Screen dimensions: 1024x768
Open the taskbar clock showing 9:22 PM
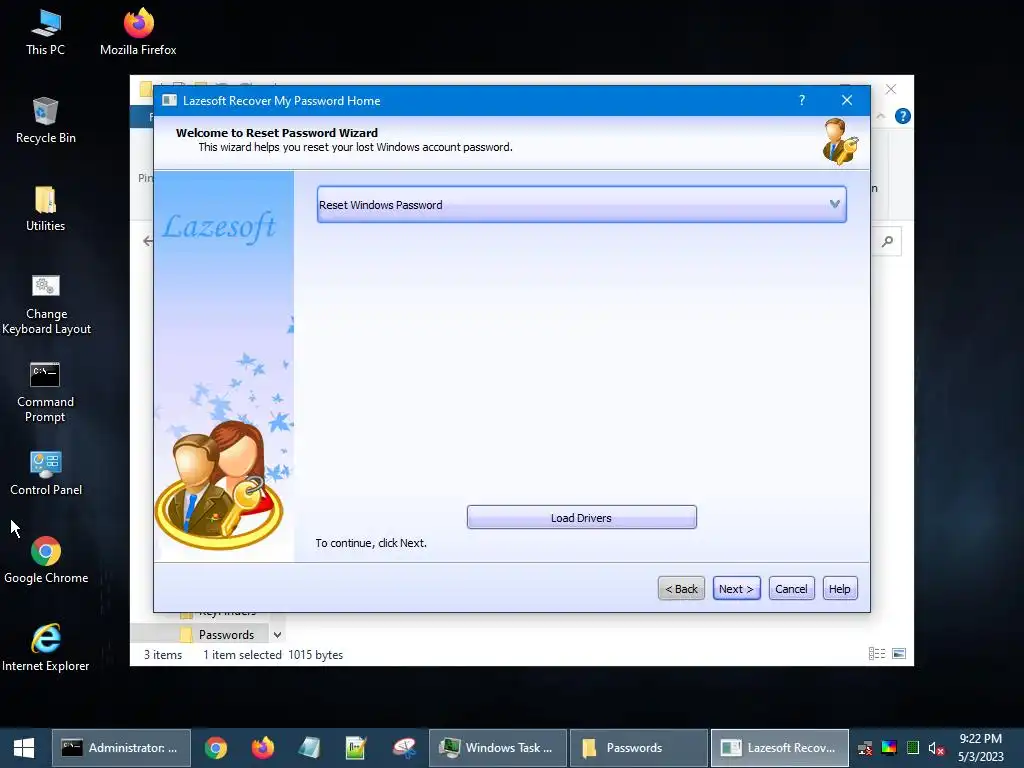coord(980,748)
